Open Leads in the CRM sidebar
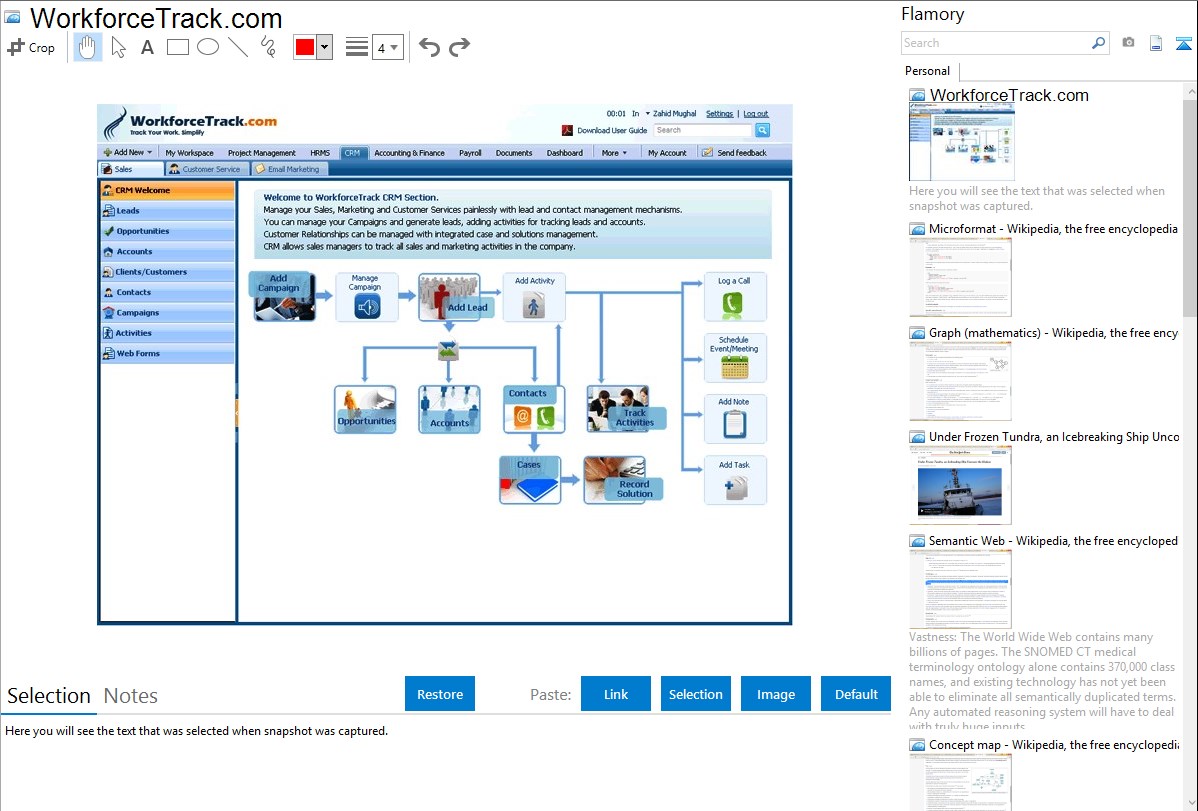The height and width of the screenshot is (811, 1198). (167, 211)
